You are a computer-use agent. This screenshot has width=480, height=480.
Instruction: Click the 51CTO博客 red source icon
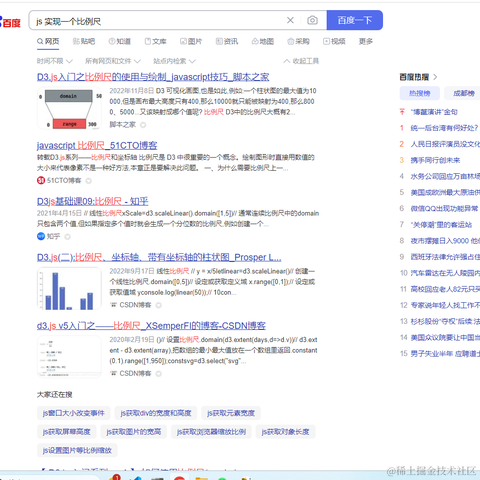pyautogui.click(x=41, y=181)
